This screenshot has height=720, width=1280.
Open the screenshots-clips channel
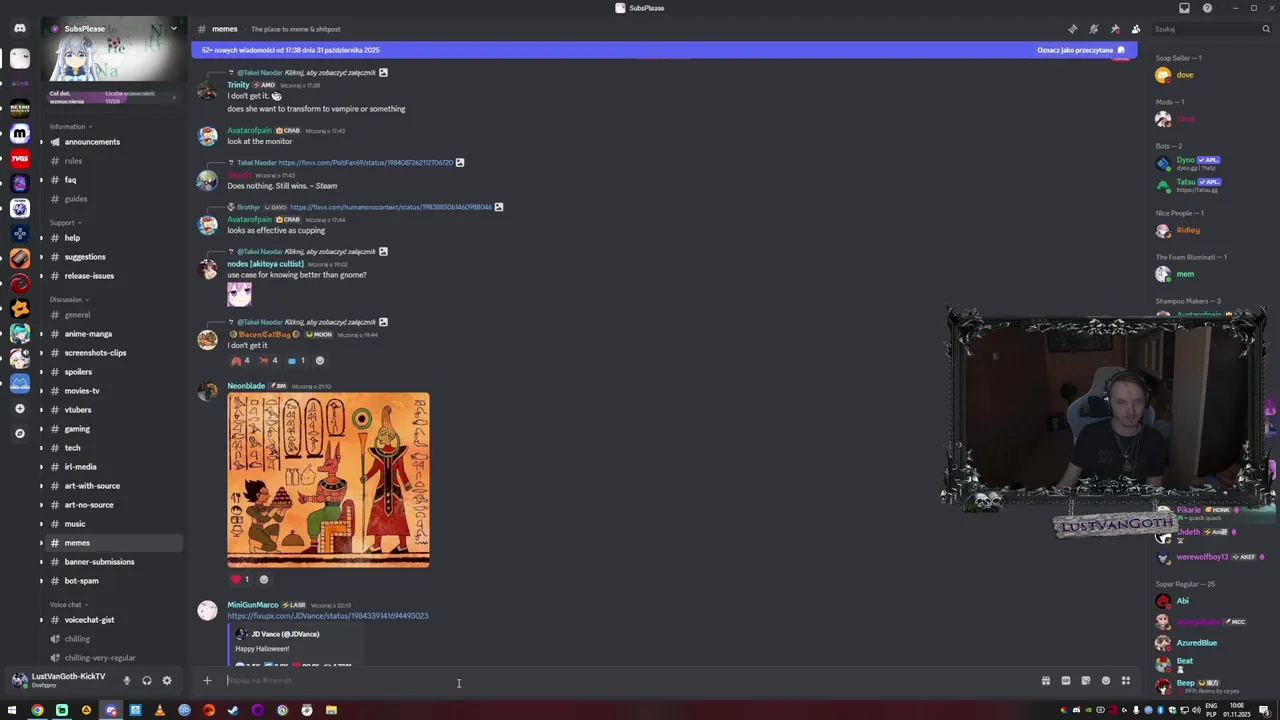111,353
